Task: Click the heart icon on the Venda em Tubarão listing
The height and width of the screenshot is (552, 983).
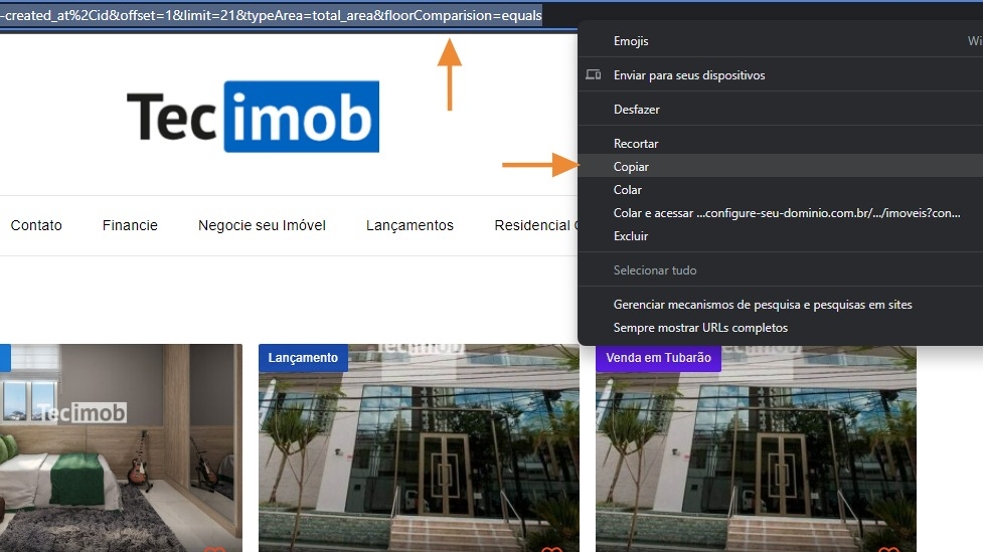Action: tap(889, 549)
